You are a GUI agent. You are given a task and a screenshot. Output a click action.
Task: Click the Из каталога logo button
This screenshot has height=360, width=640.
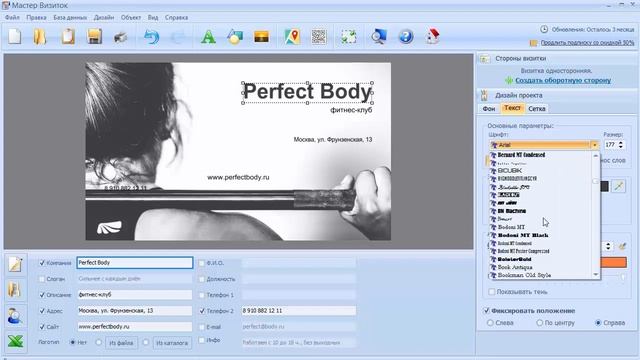[x=172, y=343]
